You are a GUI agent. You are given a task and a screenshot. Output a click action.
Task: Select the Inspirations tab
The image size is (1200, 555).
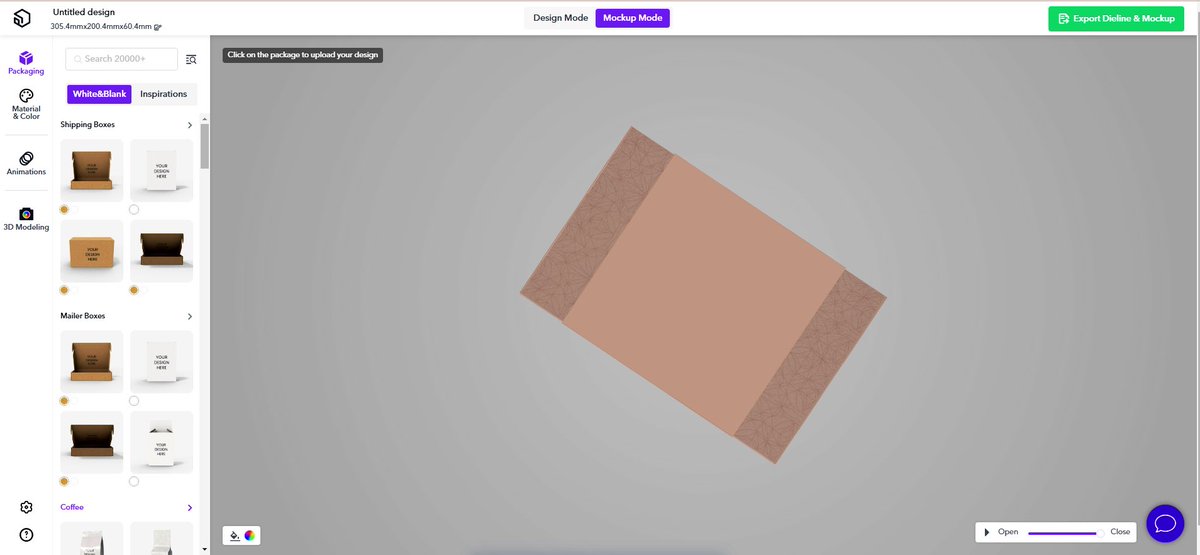click(x=164, y=94)
